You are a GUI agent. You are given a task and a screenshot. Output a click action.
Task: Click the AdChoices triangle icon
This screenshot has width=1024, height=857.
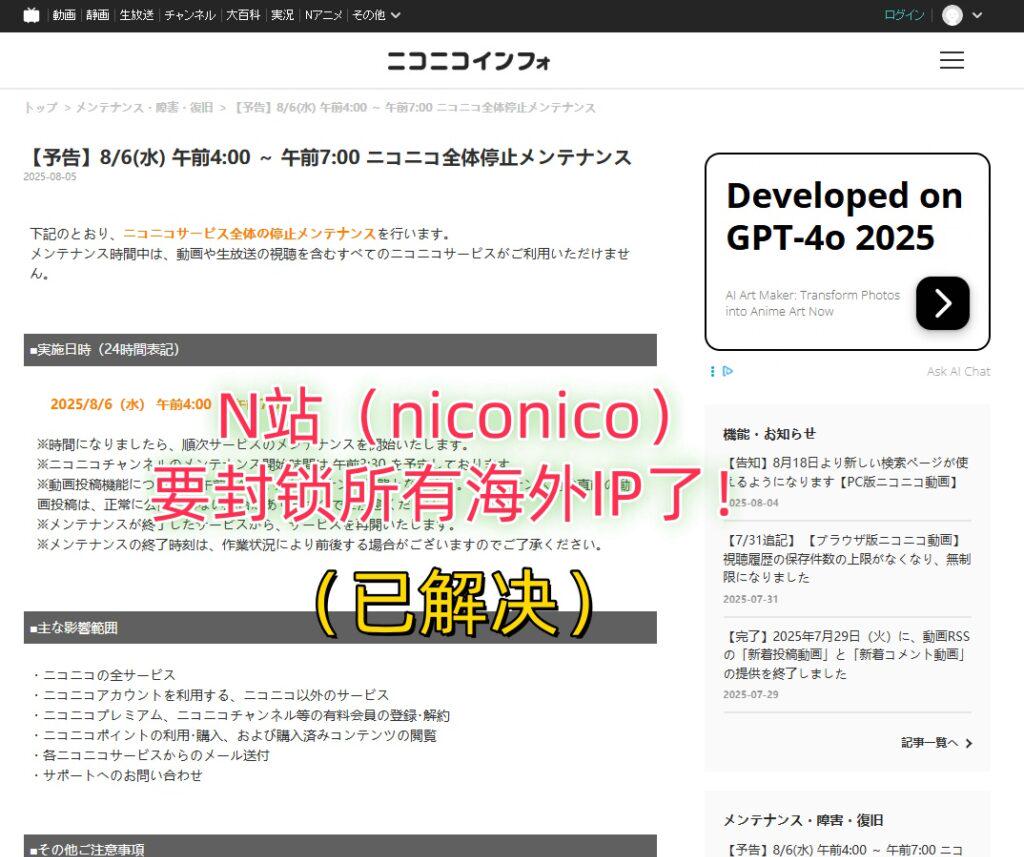click(x=728, y=371)
